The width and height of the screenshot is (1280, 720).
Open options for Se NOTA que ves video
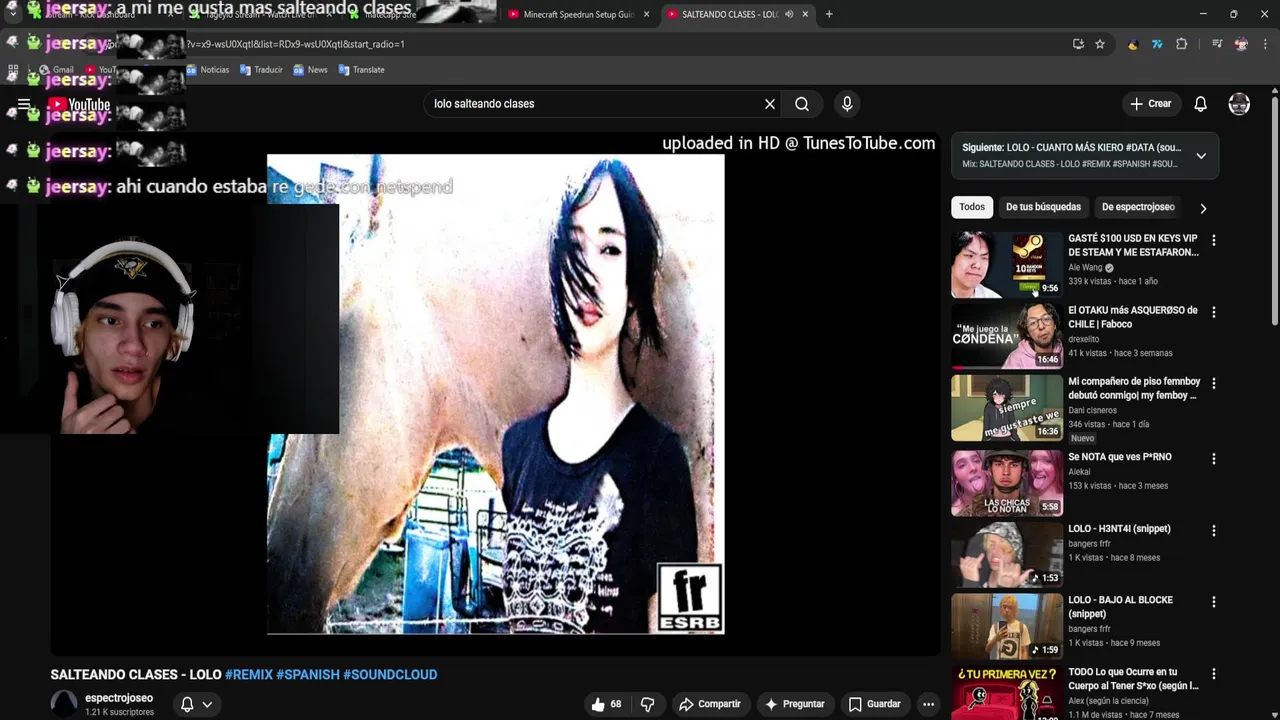click(x=1213, y=458)
